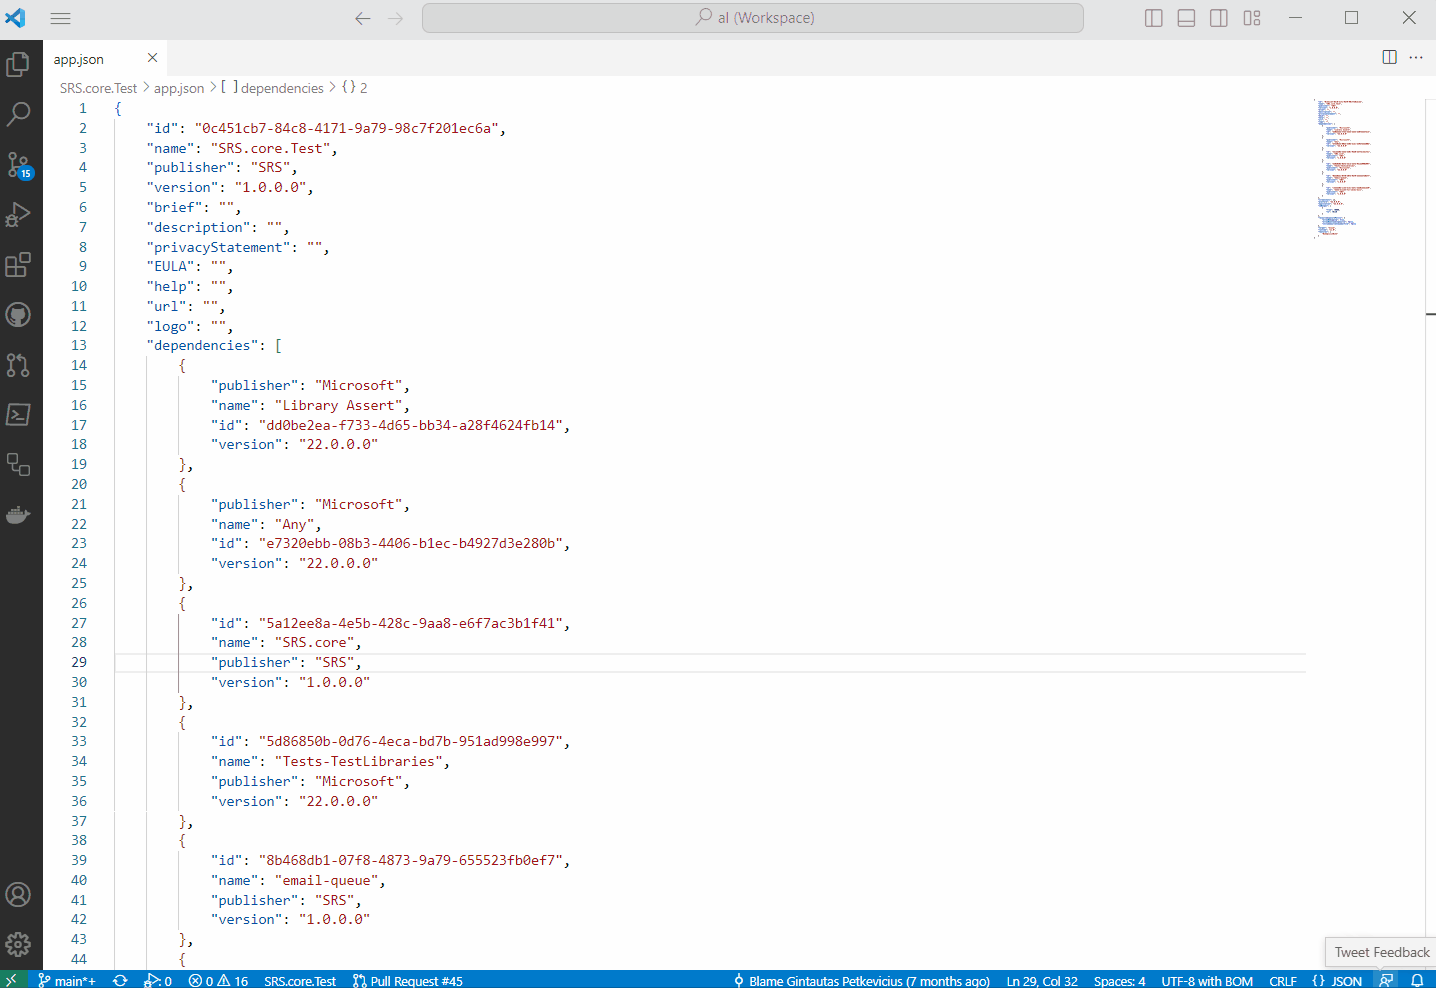Open Pull Request #45 status item

pos(408,980)
